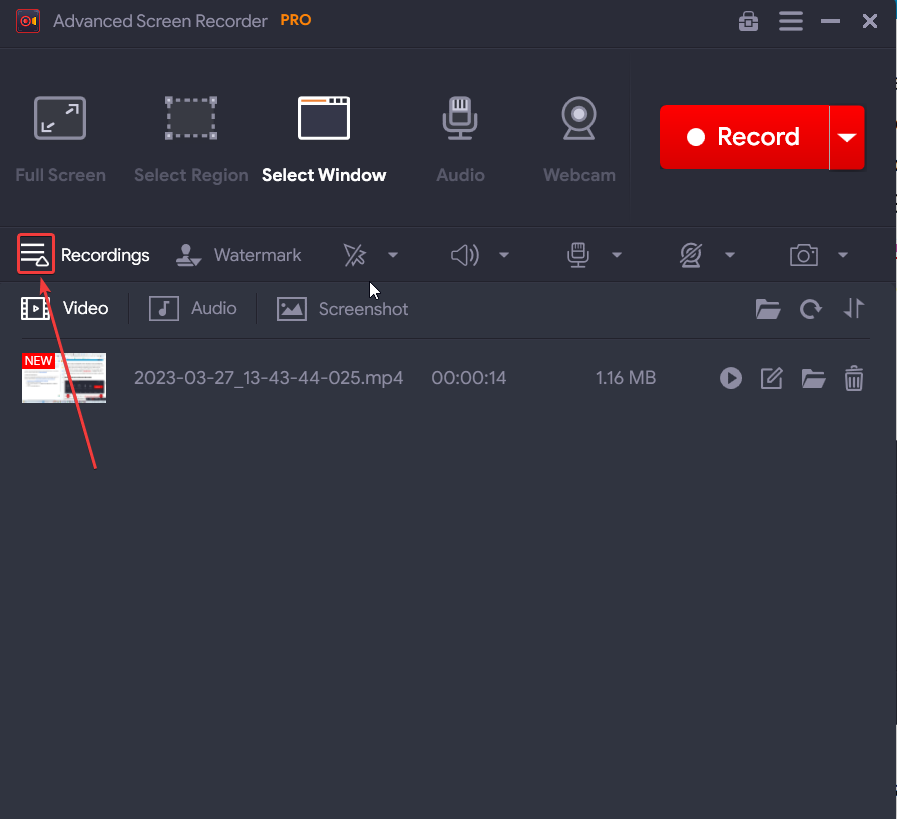Refresh the recordings list
This screenshot has height=819, width=897.
click(x=811, y=309)
